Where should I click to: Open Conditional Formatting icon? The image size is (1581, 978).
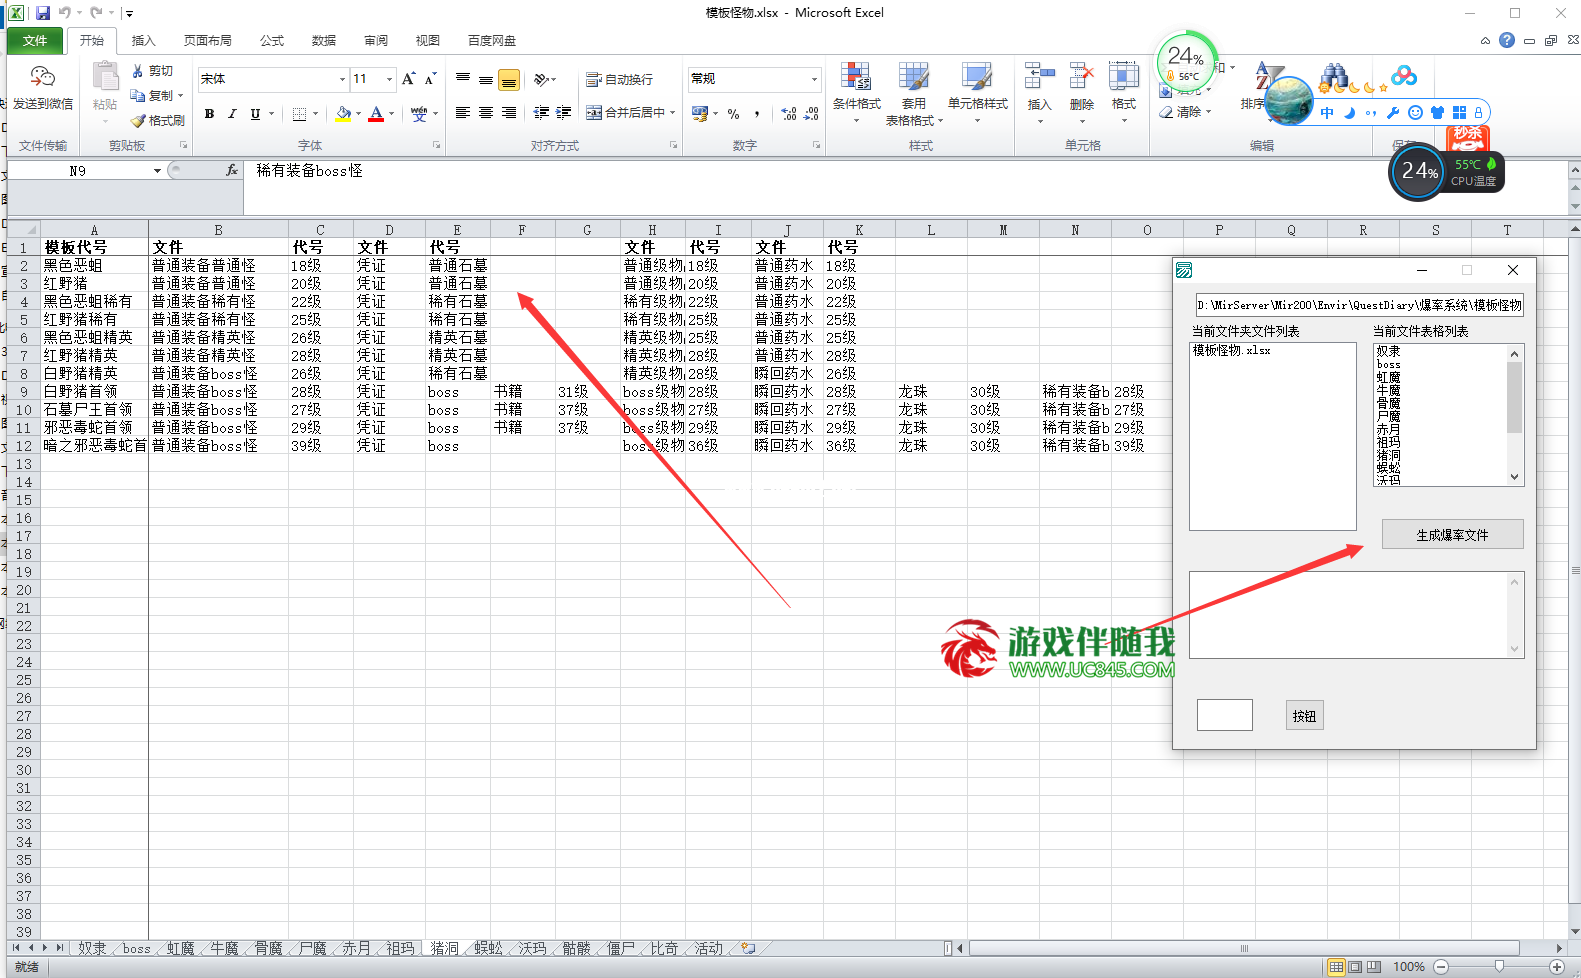856,77
